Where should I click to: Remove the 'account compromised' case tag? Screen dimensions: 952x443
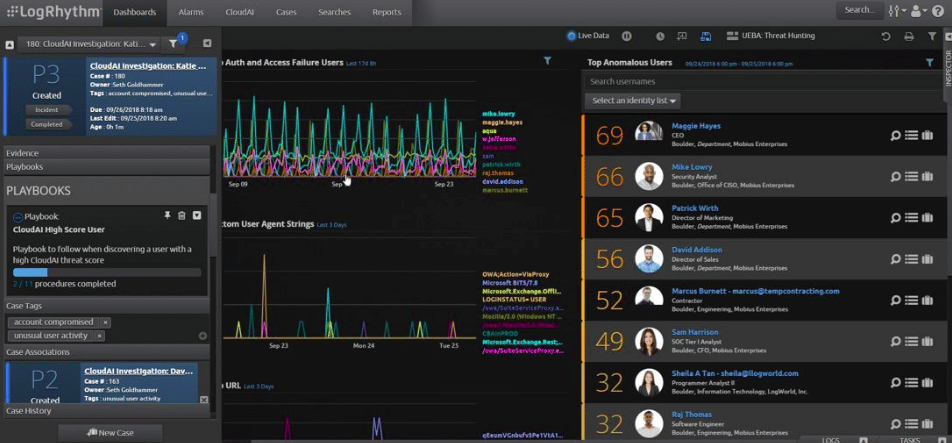(105, 322)
